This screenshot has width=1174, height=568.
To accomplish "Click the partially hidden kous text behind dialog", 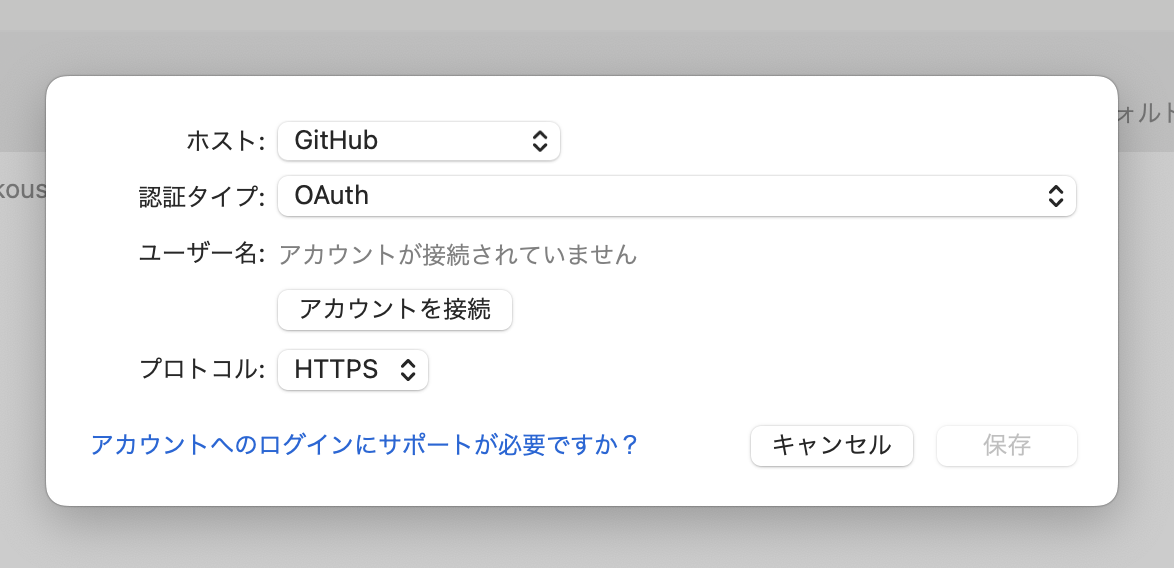I will pos(22,189).
